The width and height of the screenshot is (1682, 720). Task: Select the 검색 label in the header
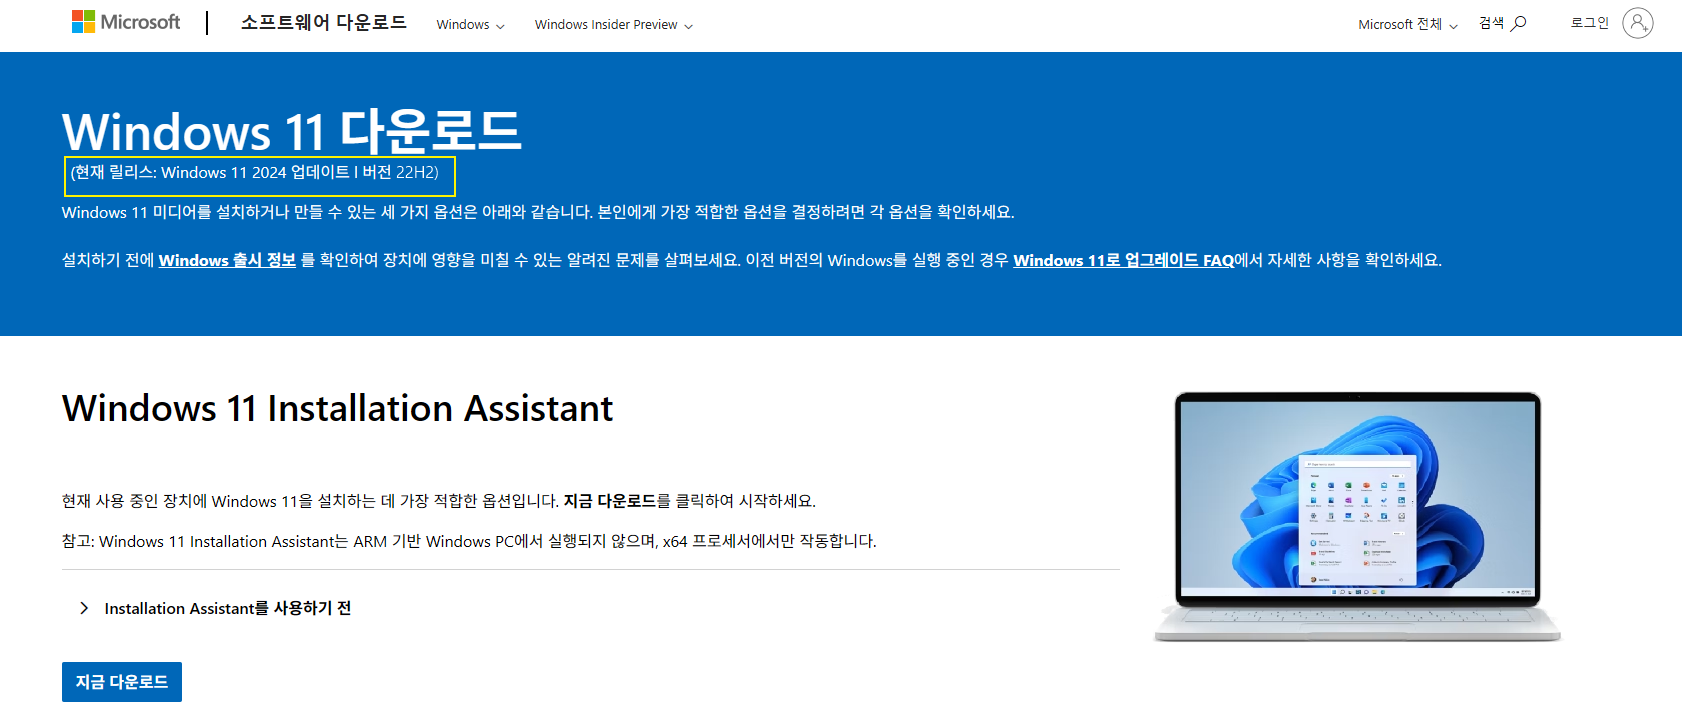pos(1491,23)
